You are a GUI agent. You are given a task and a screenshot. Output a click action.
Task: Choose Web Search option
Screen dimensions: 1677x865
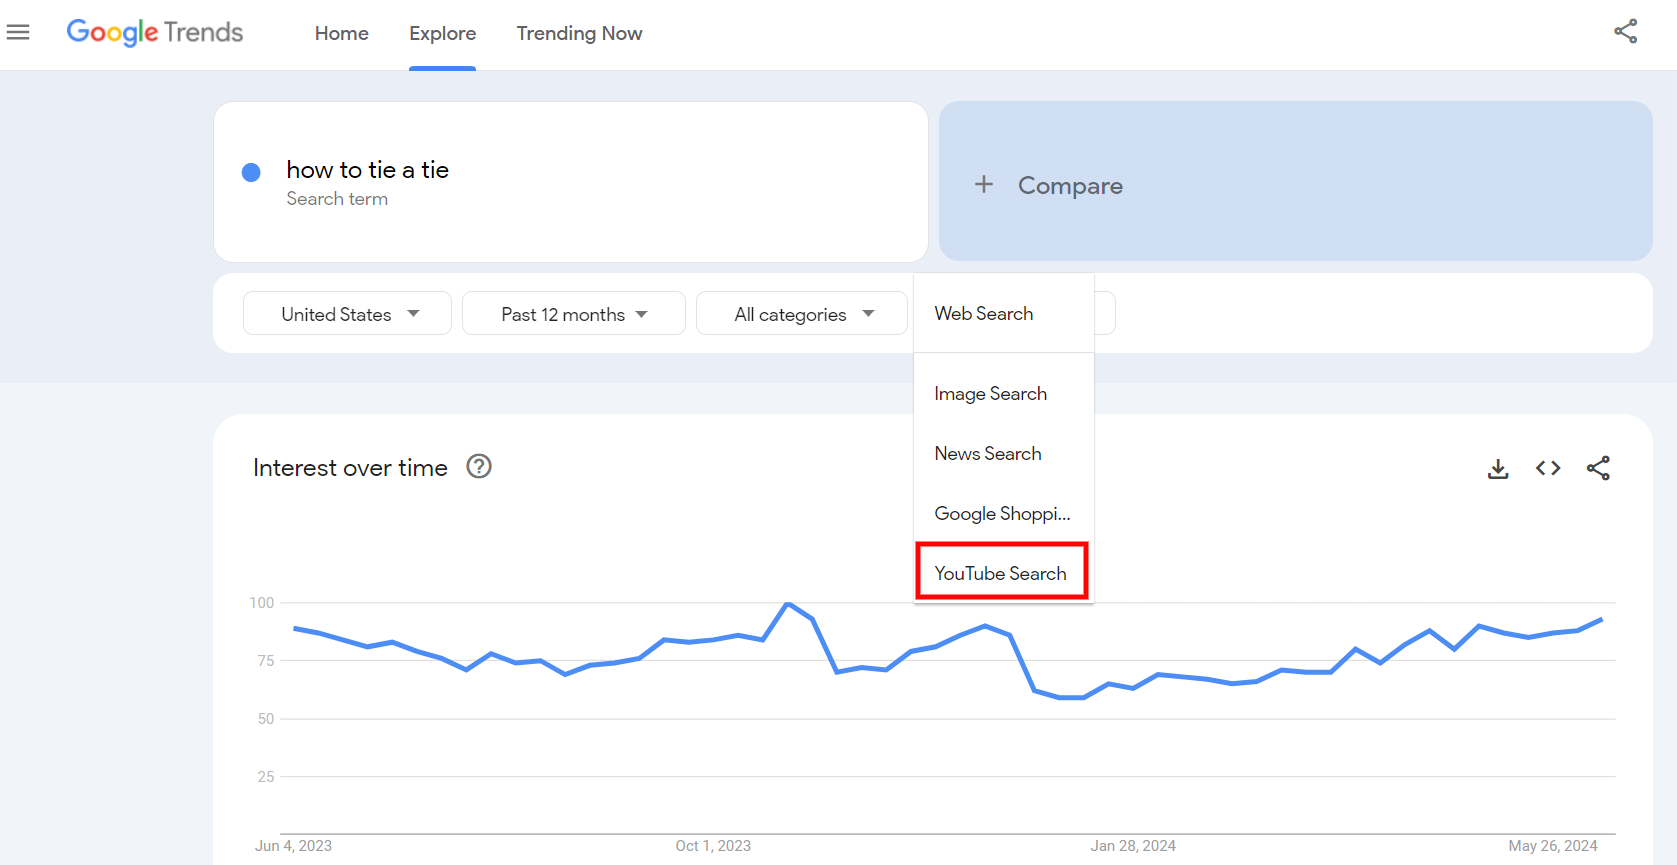1004,313
